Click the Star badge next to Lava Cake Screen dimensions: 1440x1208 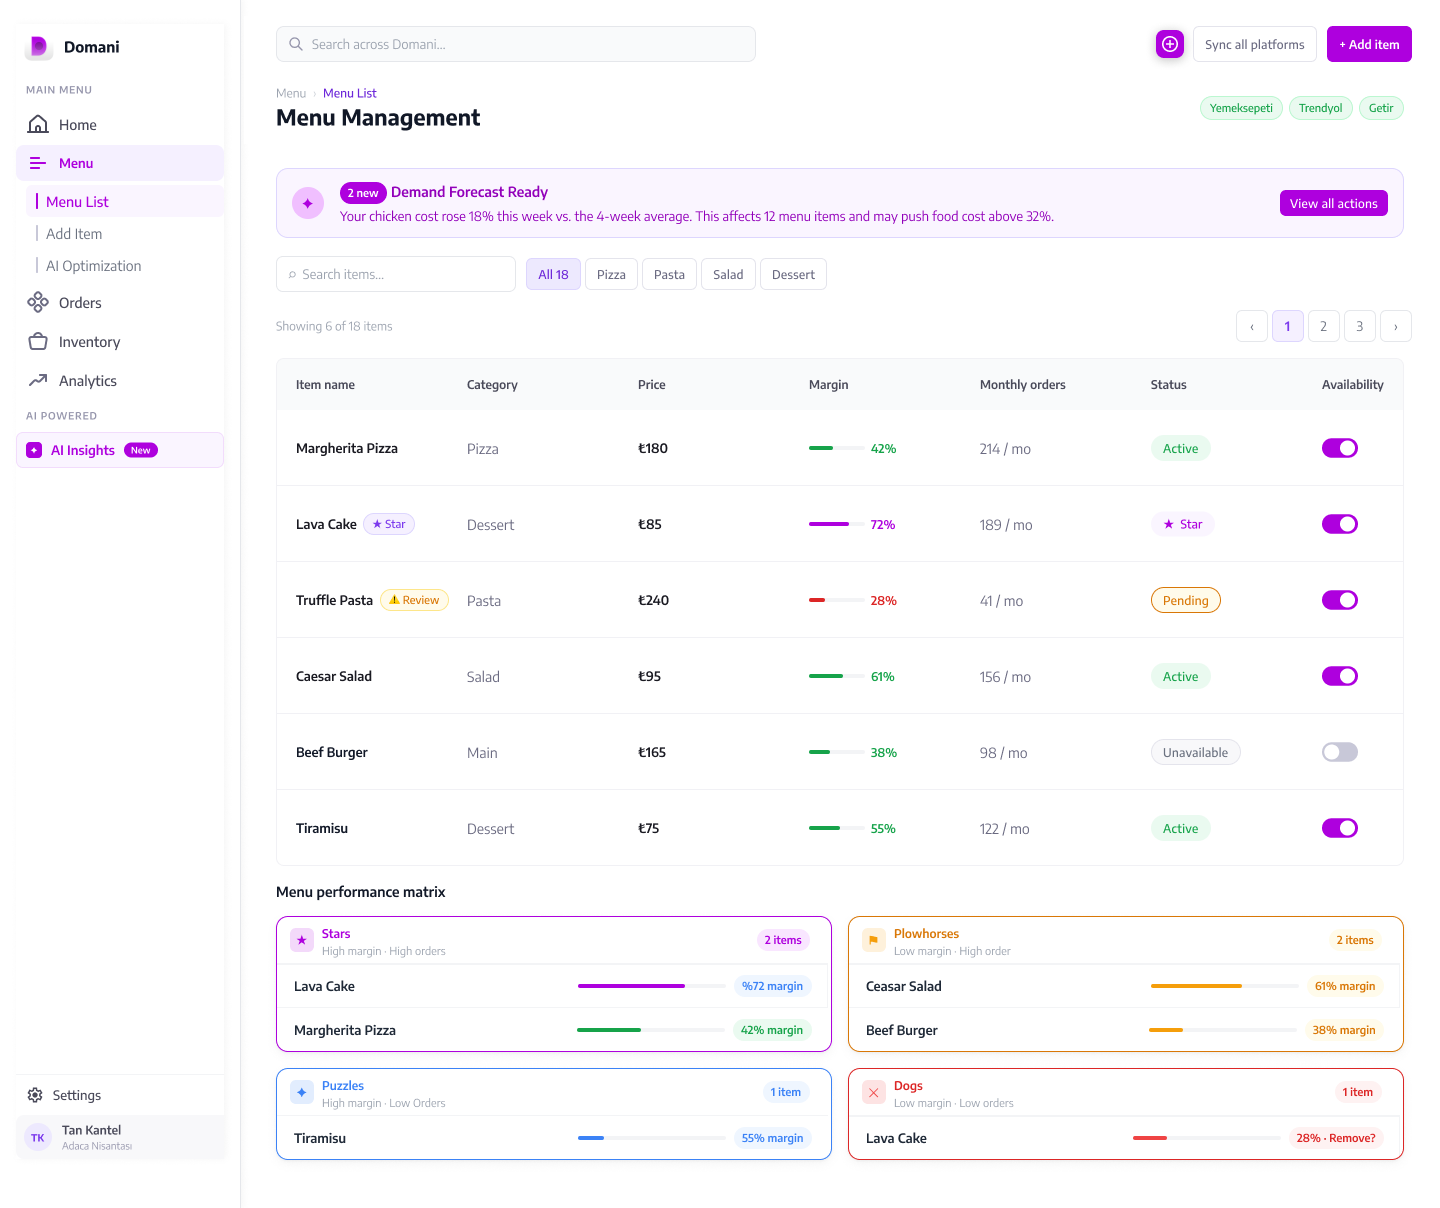(x=389, y=524)
